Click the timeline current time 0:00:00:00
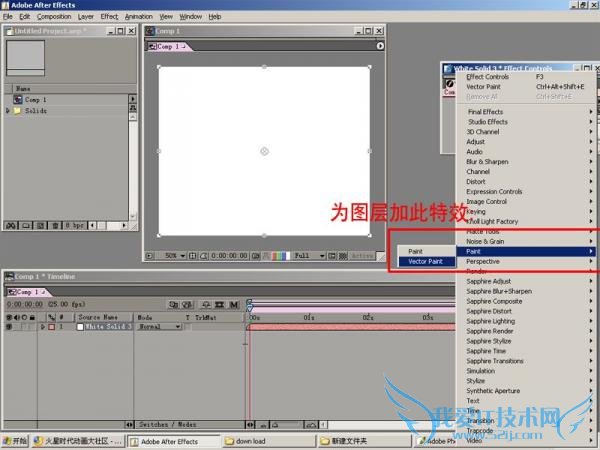600x450 pixels. [25, 304]
